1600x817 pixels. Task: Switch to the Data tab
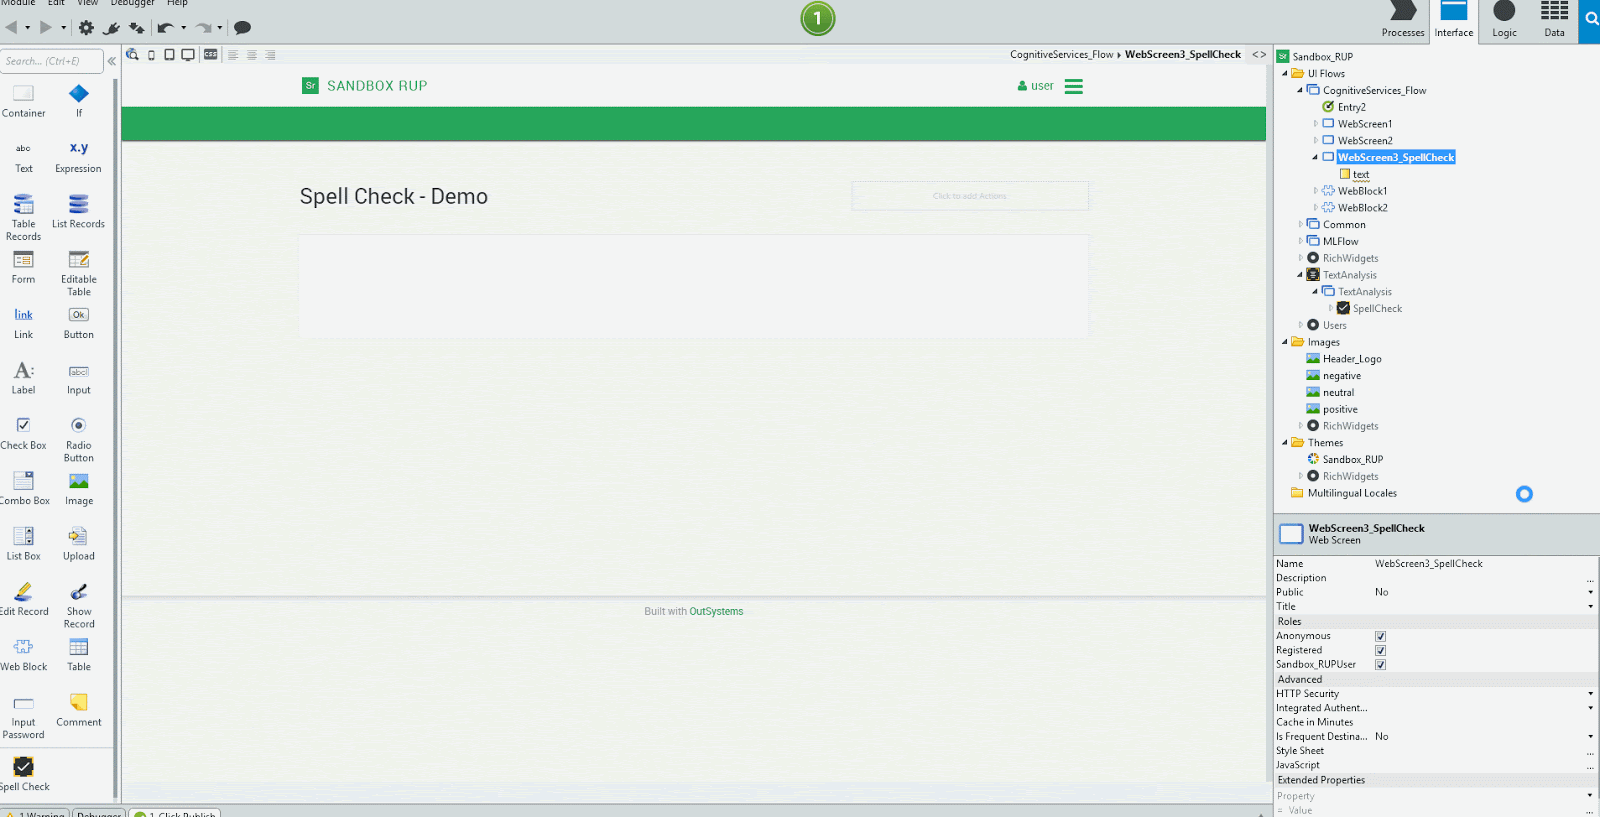(1554, 20)
